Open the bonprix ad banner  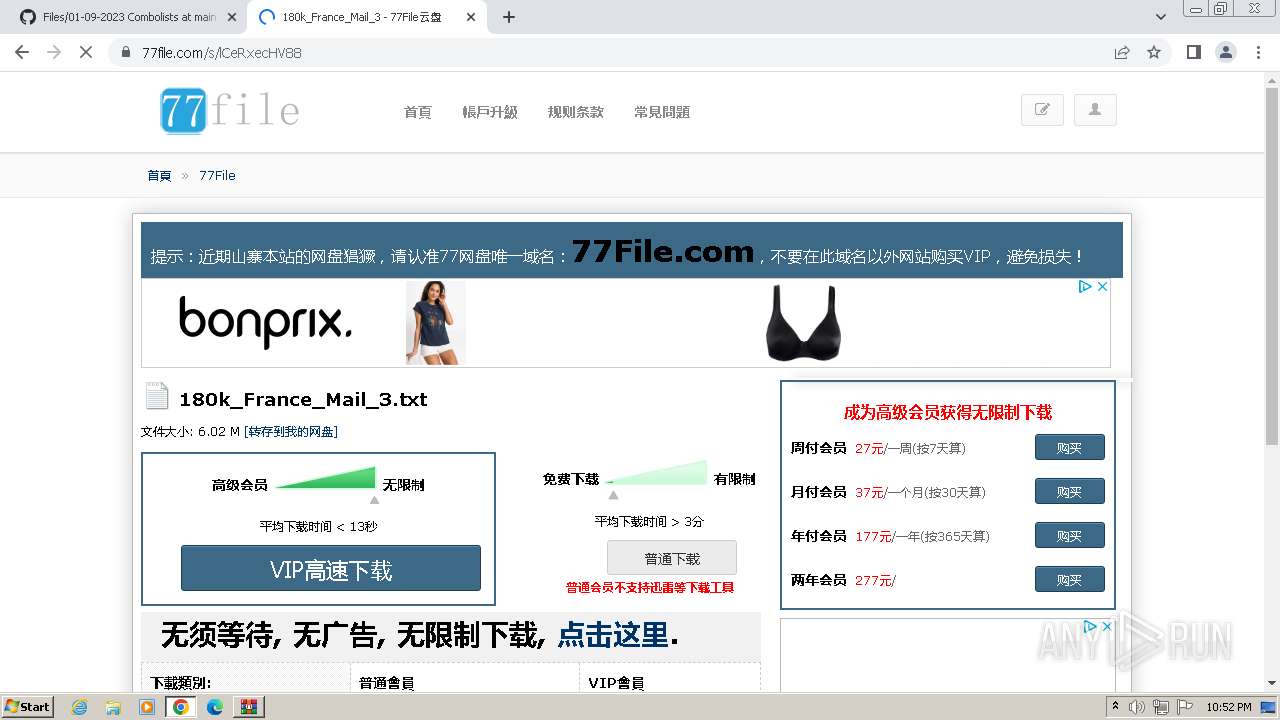click(625, 323)
